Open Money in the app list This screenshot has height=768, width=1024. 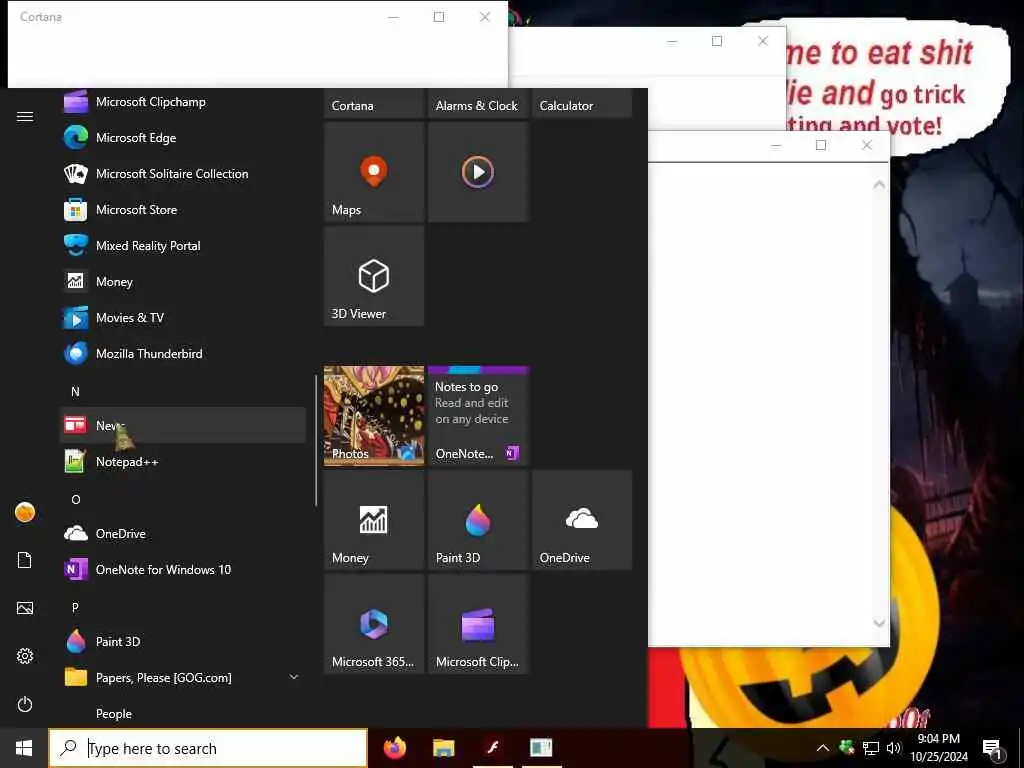click(x=183, y=281)
